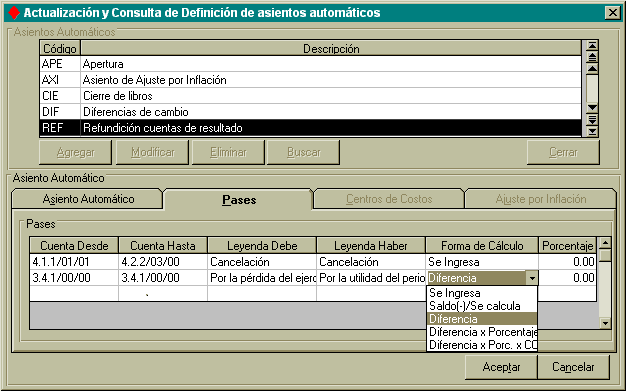
Task: Click the Cuenta Hasta column header
Action: click(x=163, y=246)
